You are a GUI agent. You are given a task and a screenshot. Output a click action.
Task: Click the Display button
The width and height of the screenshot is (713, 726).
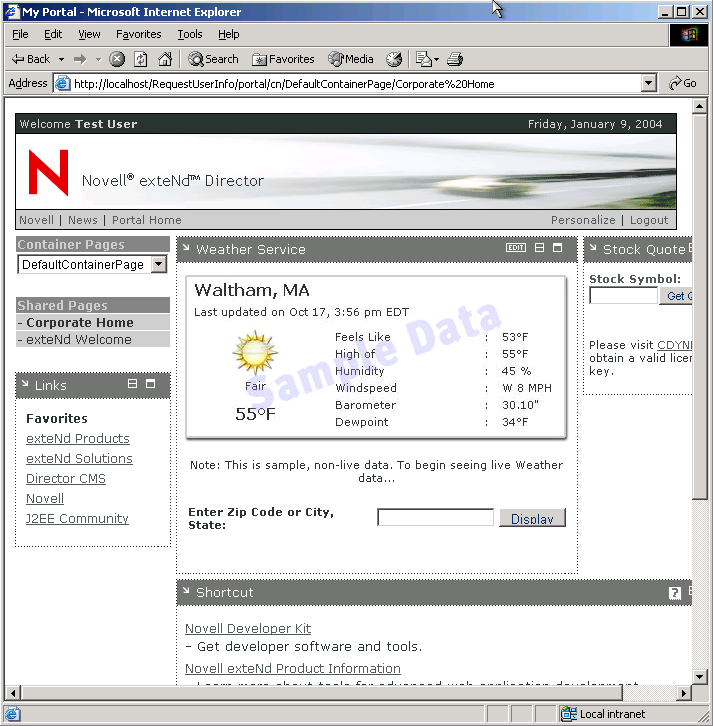click(532, 518)
